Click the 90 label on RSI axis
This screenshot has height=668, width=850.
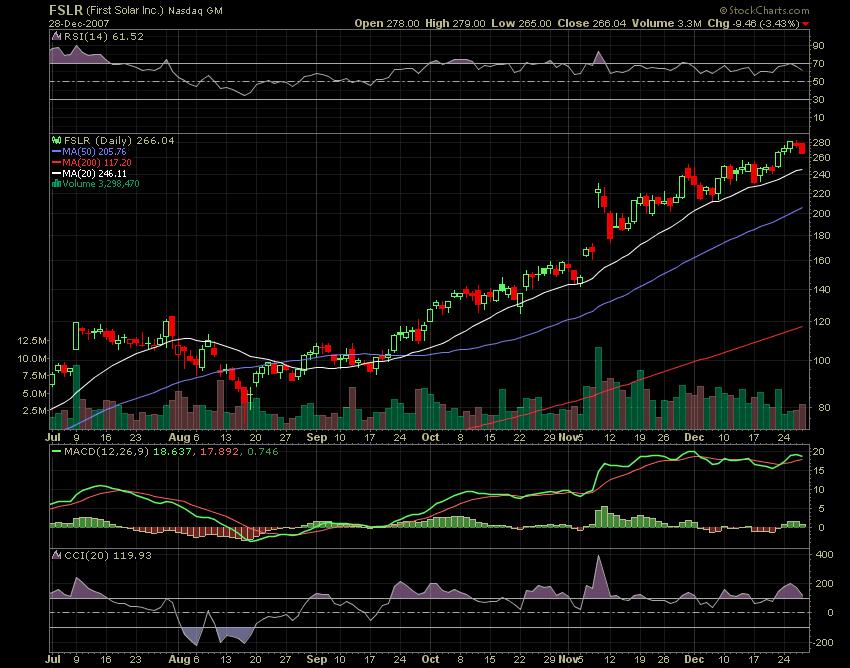pyautogui.click(x=819, y=46)
